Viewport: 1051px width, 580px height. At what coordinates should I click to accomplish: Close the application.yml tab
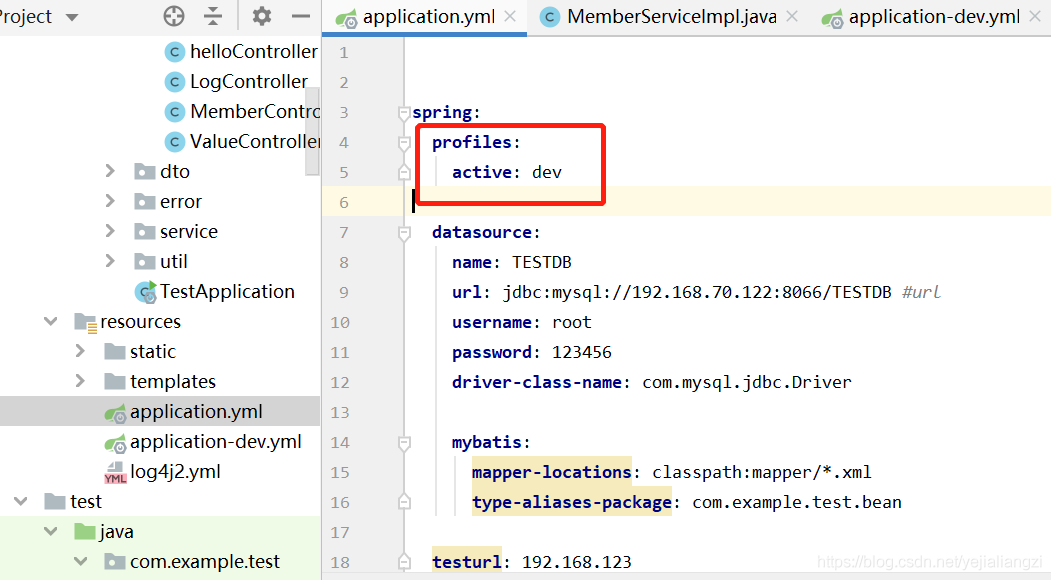point(510,17)
